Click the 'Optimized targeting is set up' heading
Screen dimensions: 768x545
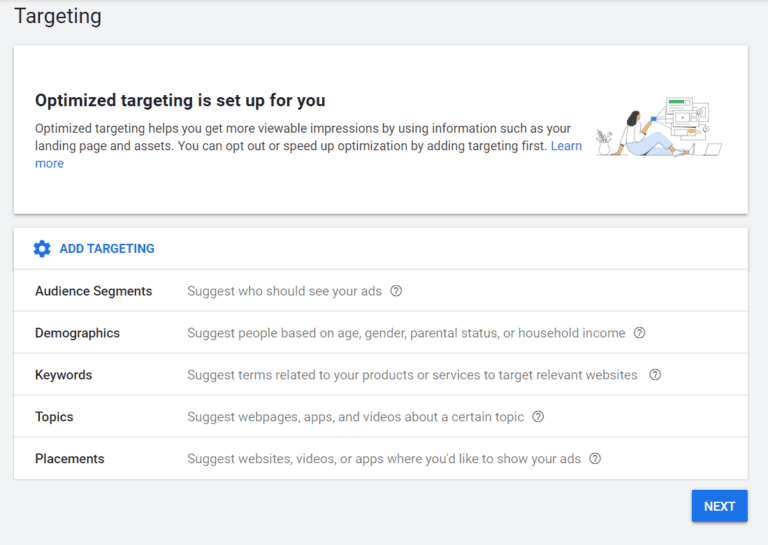180,100
